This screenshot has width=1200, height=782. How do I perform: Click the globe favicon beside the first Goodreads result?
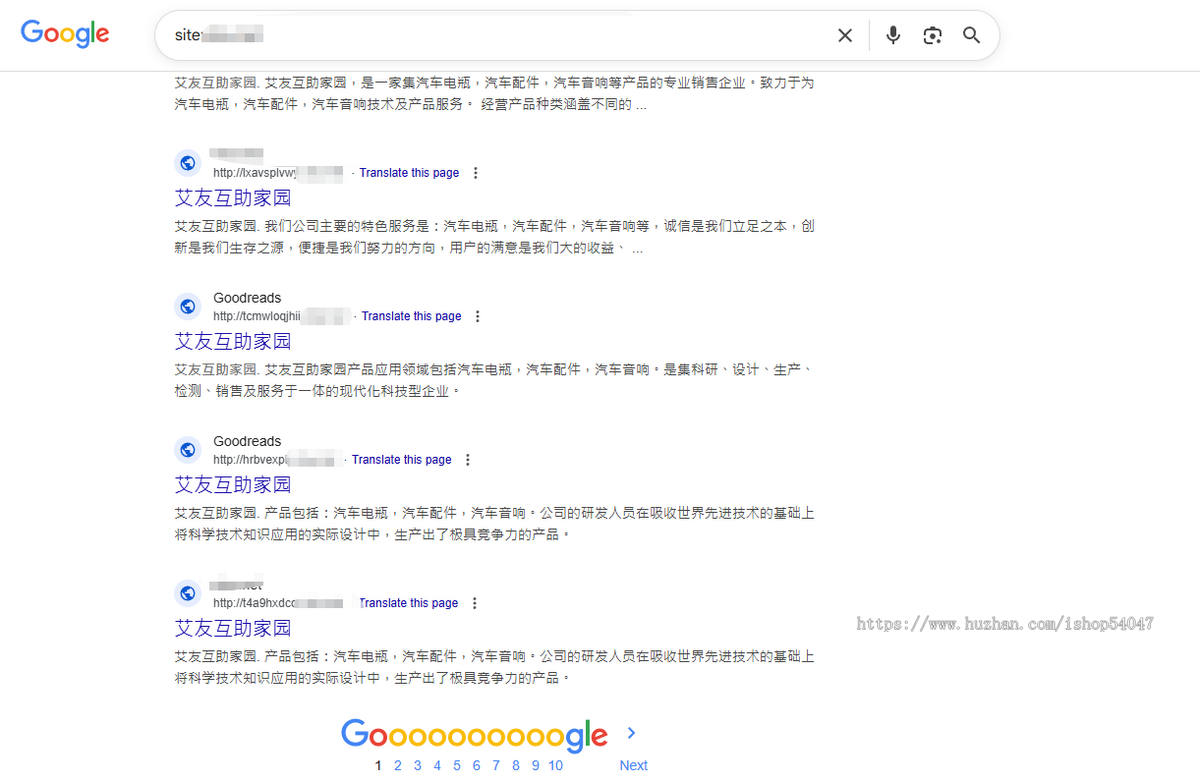click(188, 306)
